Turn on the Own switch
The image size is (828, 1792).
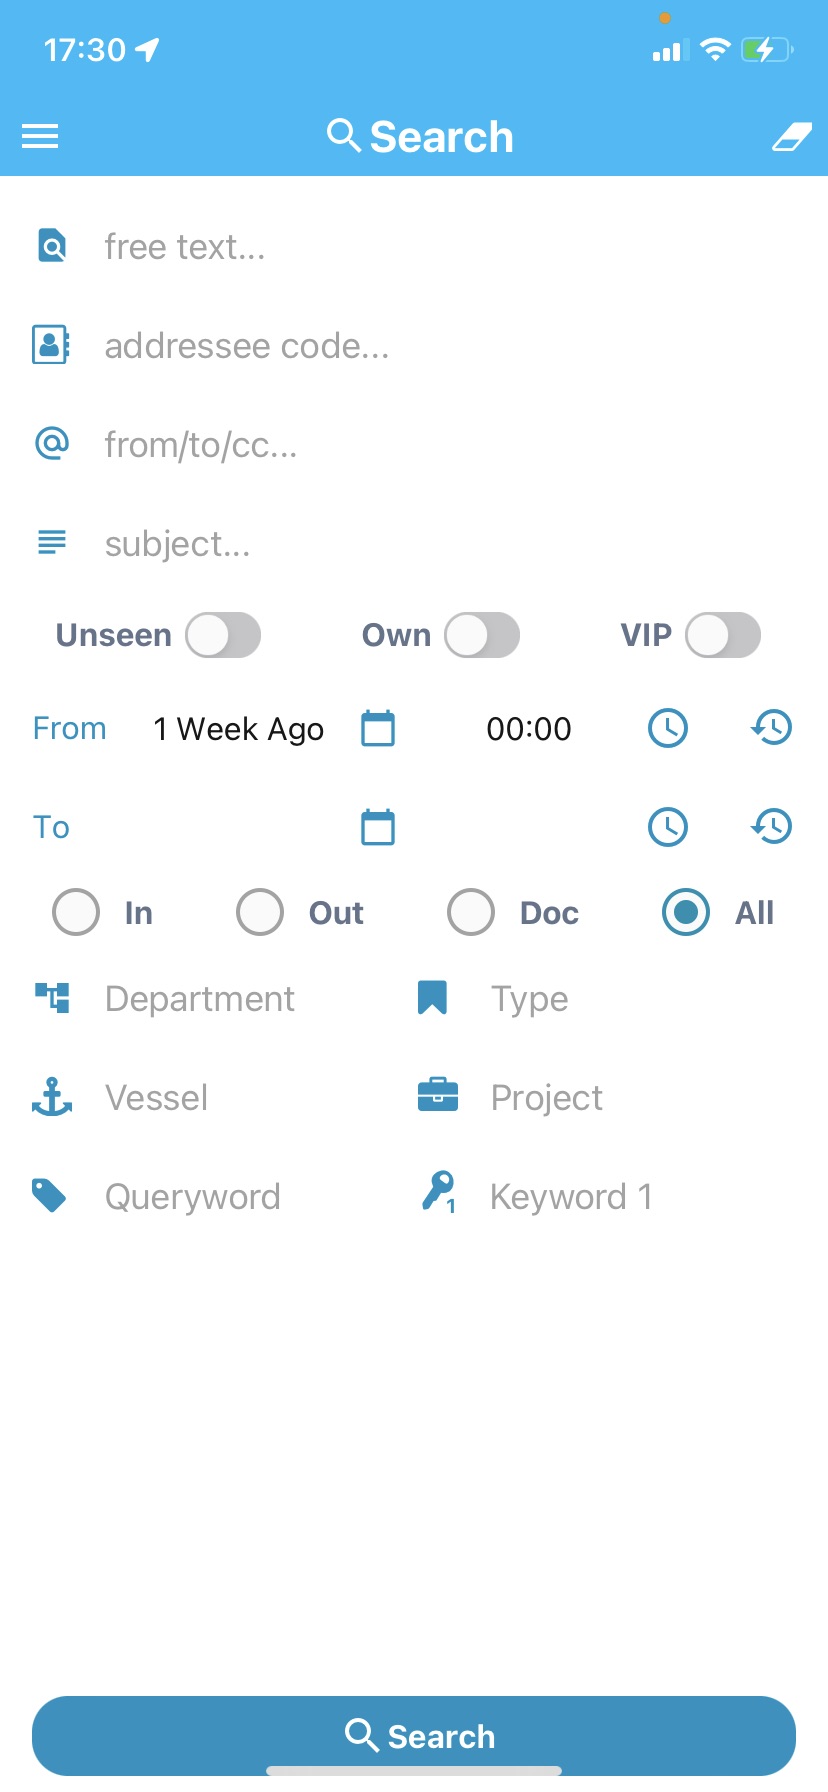(x=482, y=635)
